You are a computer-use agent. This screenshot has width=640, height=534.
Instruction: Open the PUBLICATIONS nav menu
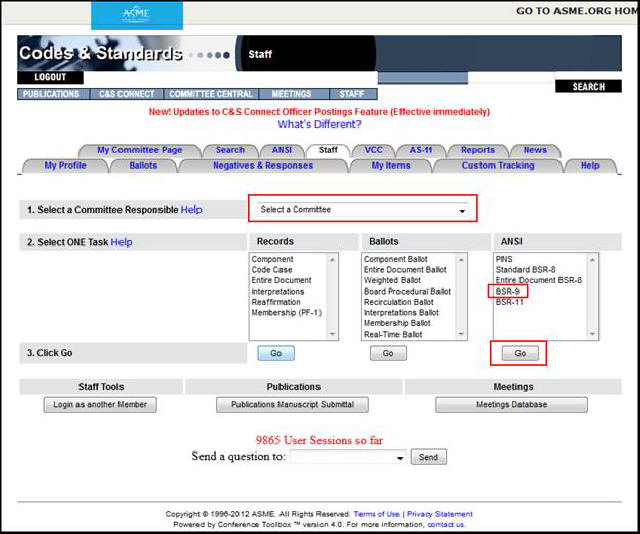click(x=51, y=94)
